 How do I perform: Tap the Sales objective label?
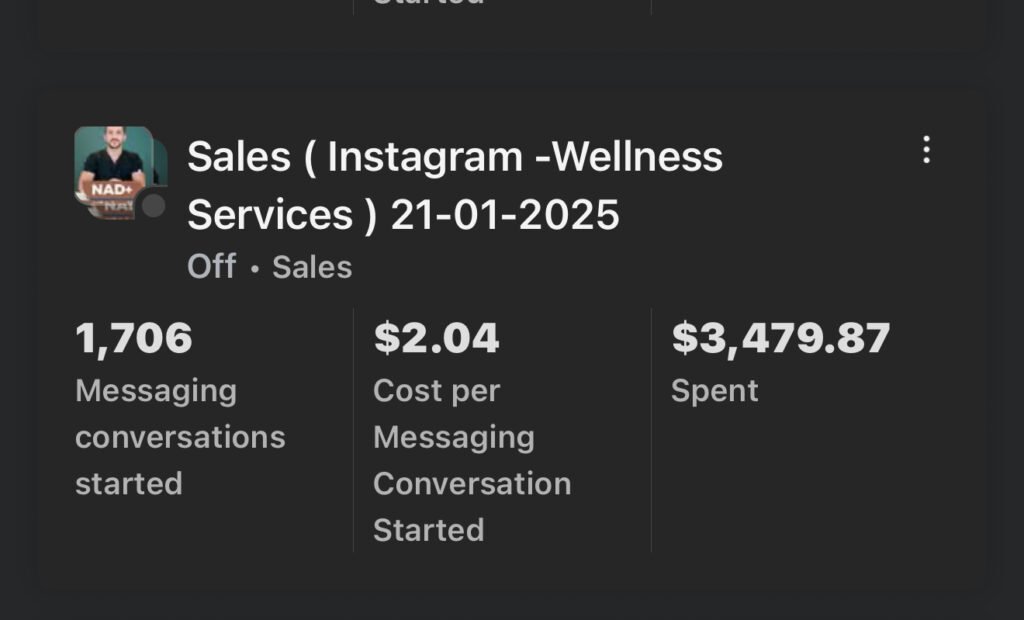click(312, 267)
